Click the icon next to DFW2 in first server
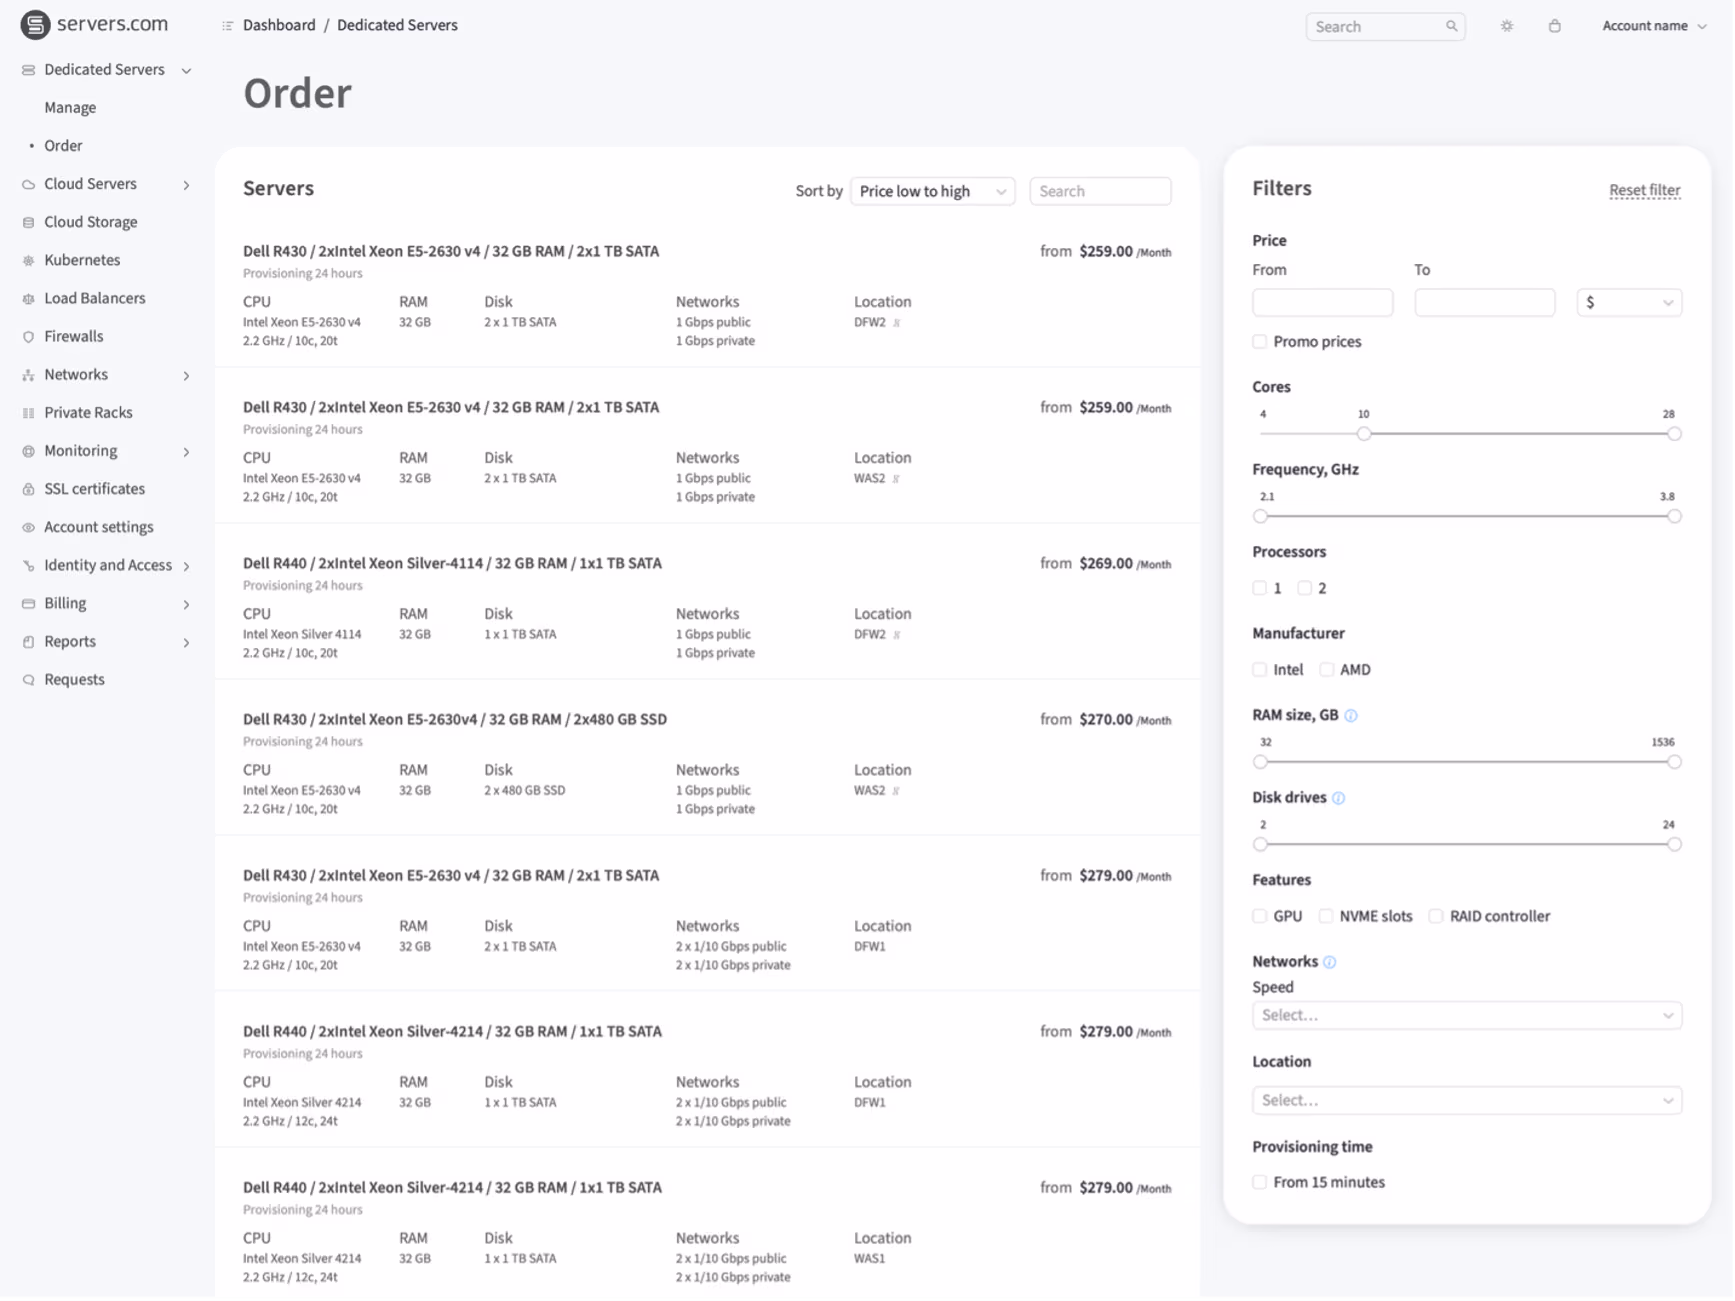 point(897,323)
